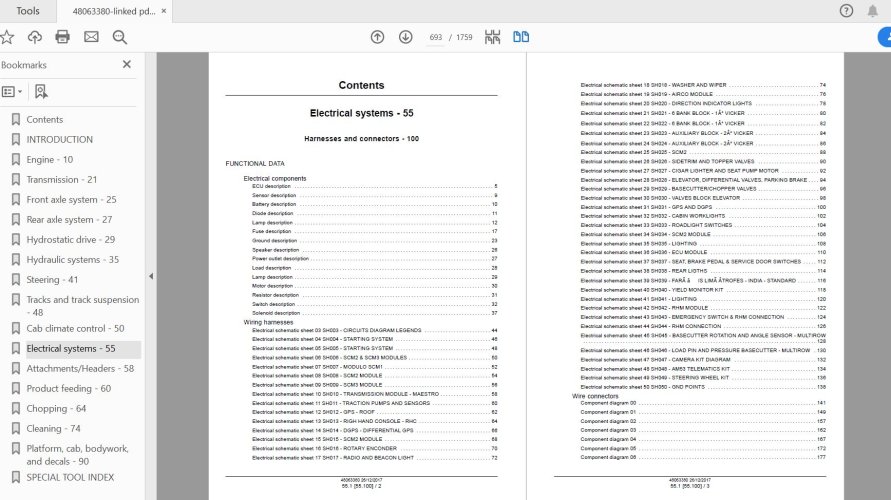Open Platform, cab, bodywork, and decals - 90 bookmark
The height and width of the screenshot is (500, 891).
click(77, 455)
